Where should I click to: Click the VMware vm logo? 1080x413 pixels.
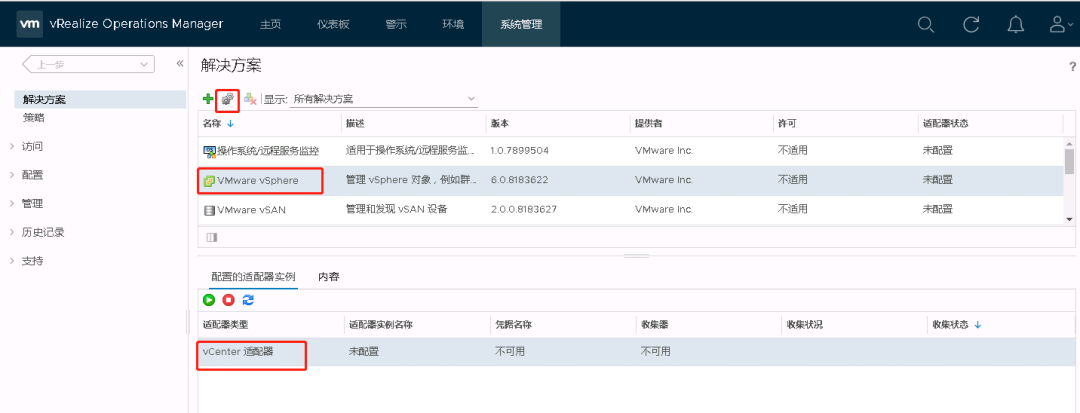[x=29, y=24]
